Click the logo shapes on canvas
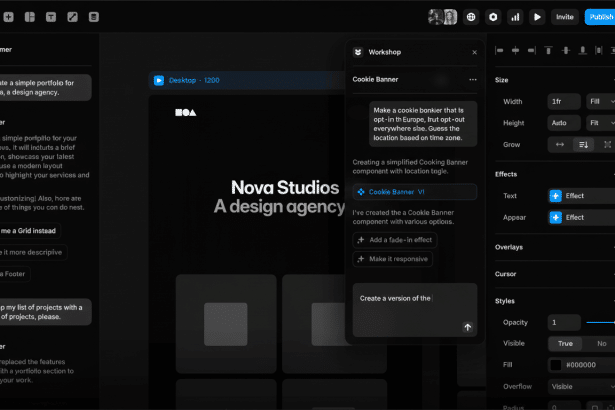Image resolution: width=615 pixels, height=410 pixels. (x=186, y=113)
